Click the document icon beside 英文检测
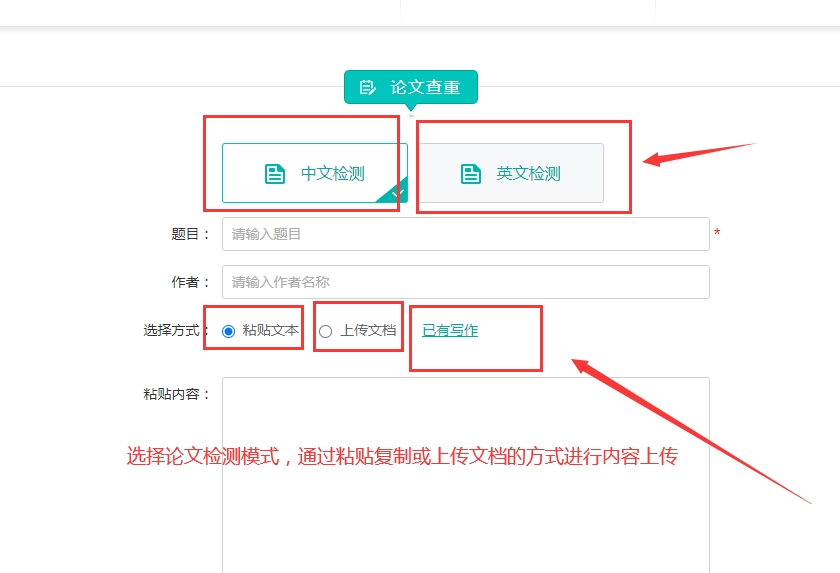The width and height of the screenshot is (840, 573). point(471,174)
